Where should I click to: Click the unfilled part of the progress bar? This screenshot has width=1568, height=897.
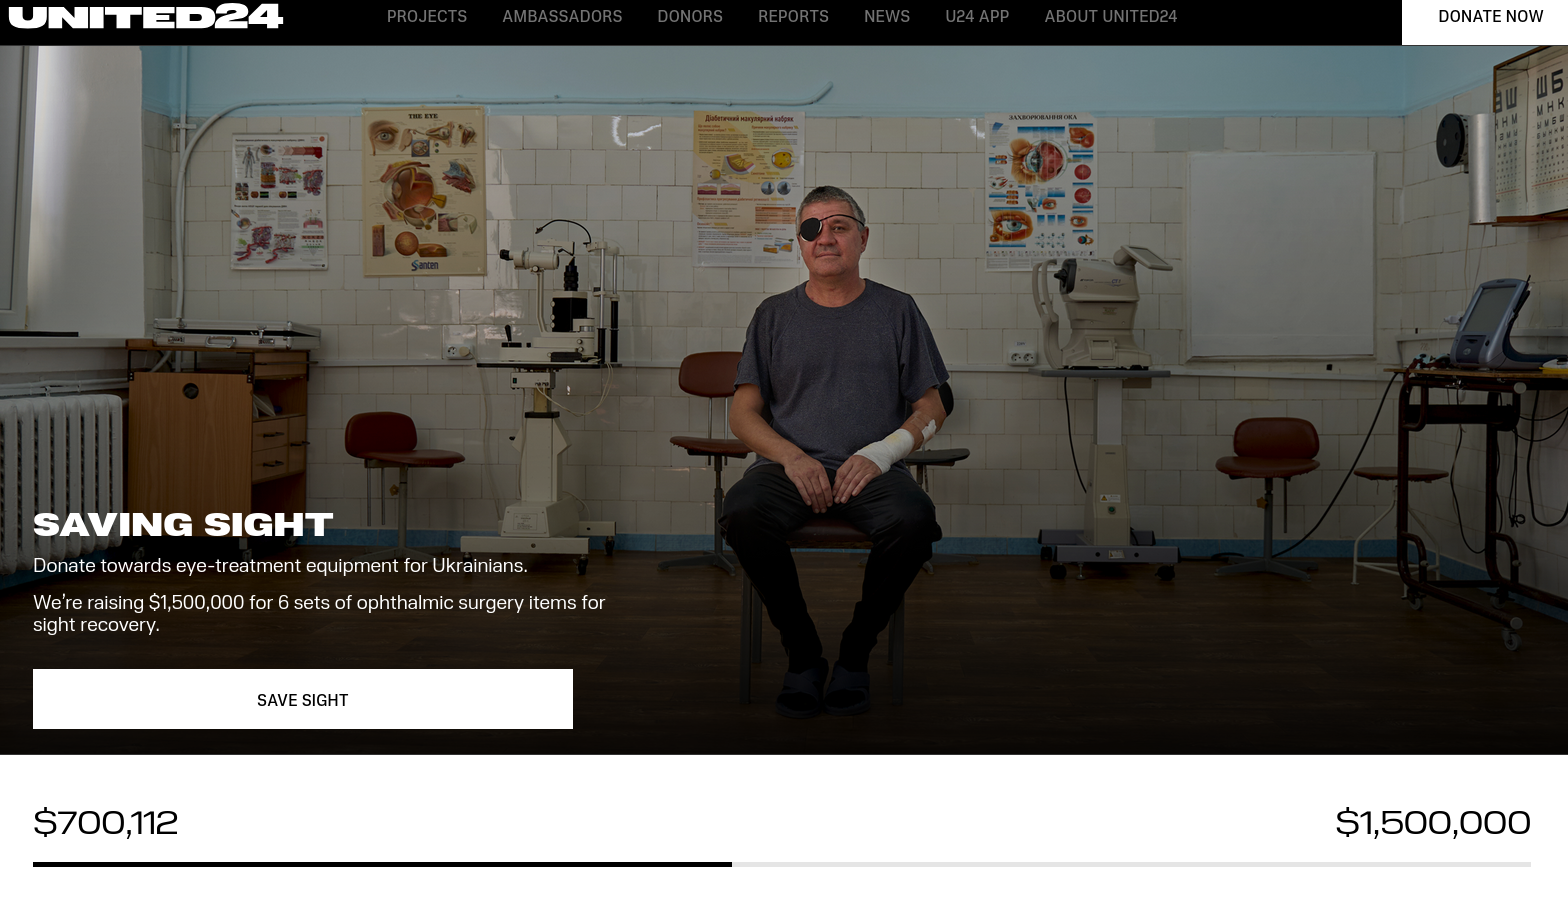[x=1131, y=864]
